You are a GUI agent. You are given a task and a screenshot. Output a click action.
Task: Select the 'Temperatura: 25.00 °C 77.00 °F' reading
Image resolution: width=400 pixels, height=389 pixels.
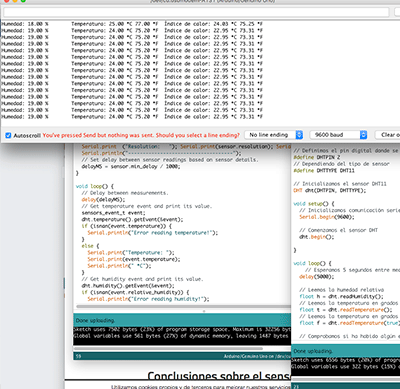[115, 24]
